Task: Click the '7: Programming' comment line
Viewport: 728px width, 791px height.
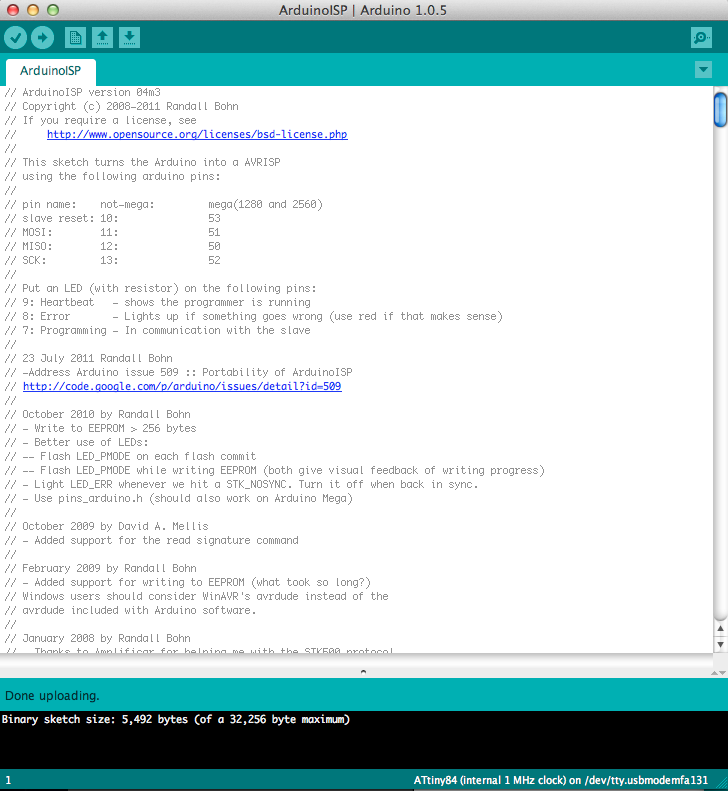Action: tap(158, 330)
